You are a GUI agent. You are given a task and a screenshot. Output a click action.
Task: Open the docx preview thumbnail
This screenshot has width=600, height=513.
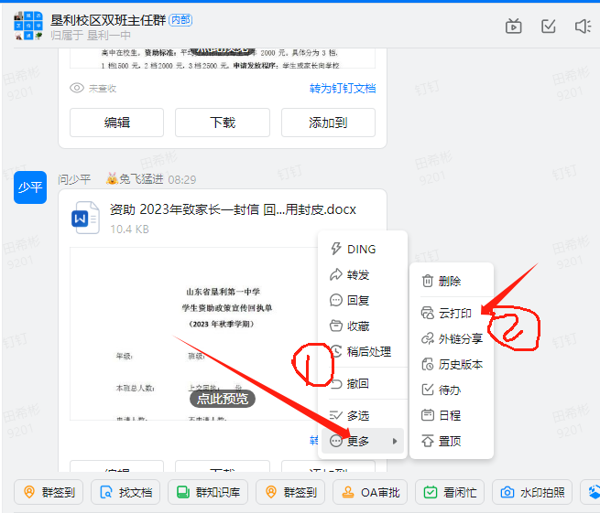[193, 334]
